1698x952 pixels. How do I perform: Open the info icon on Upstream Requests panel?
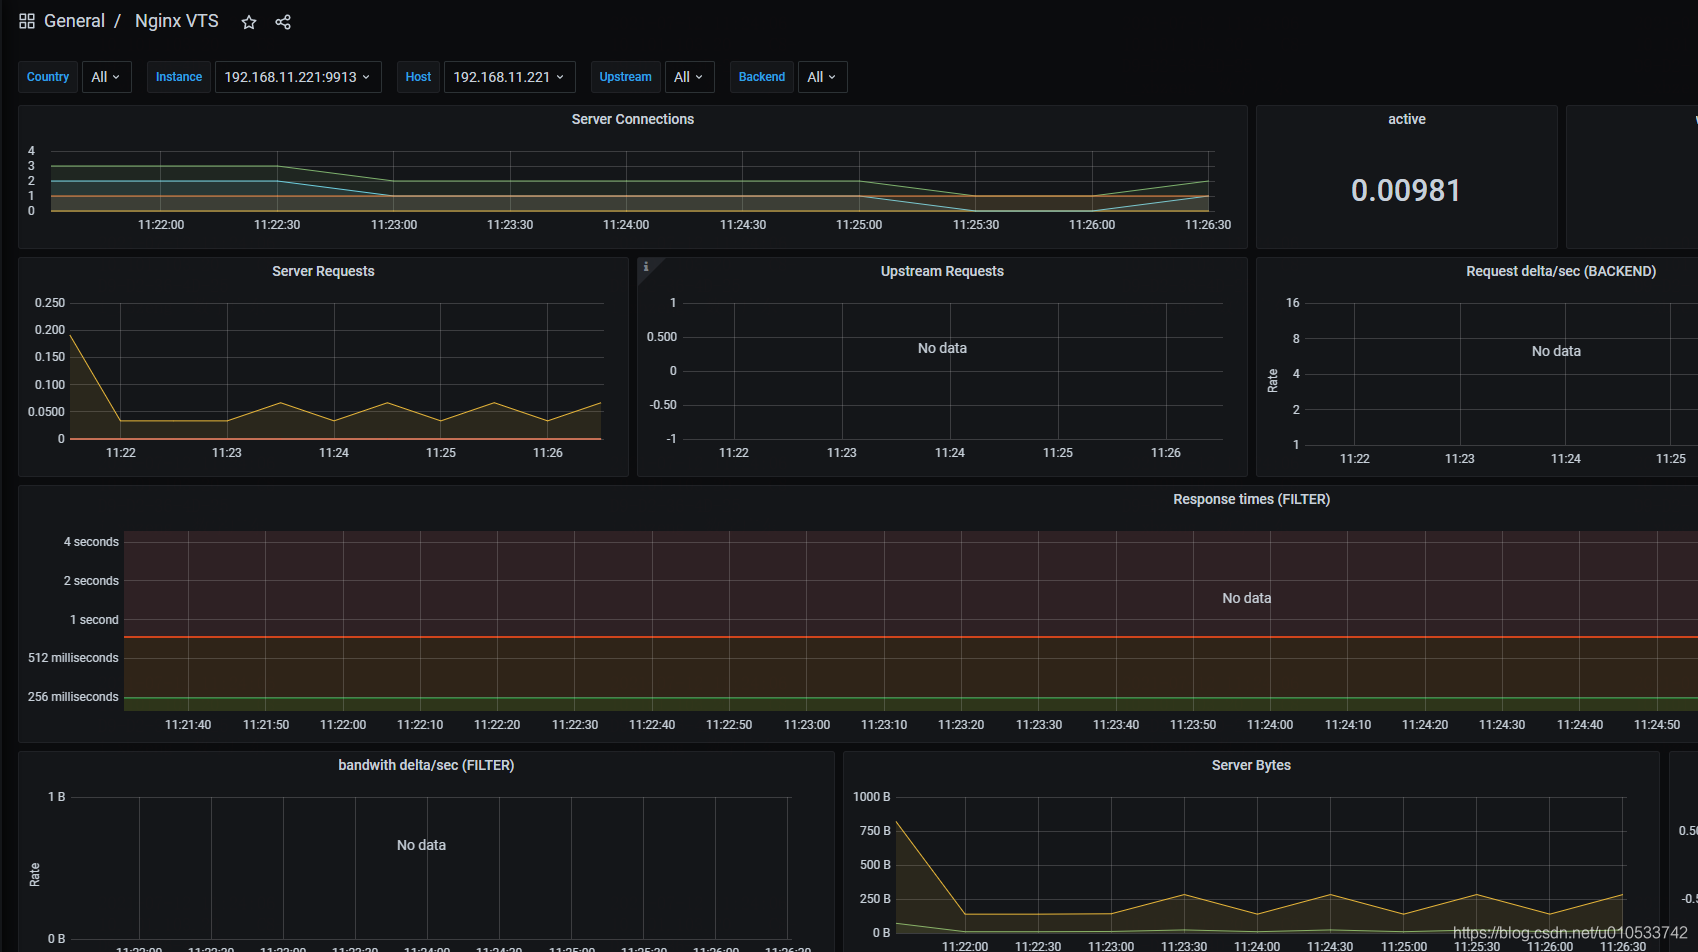coord(646,266)
